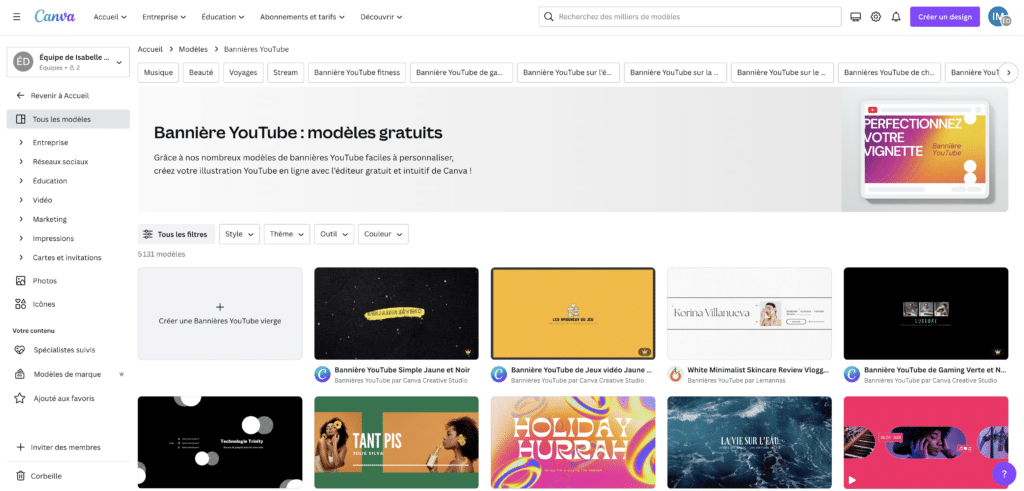1024x491 pixels.
Task: Open the Découvrir dropdown menu
Action: tap(381, 17)
